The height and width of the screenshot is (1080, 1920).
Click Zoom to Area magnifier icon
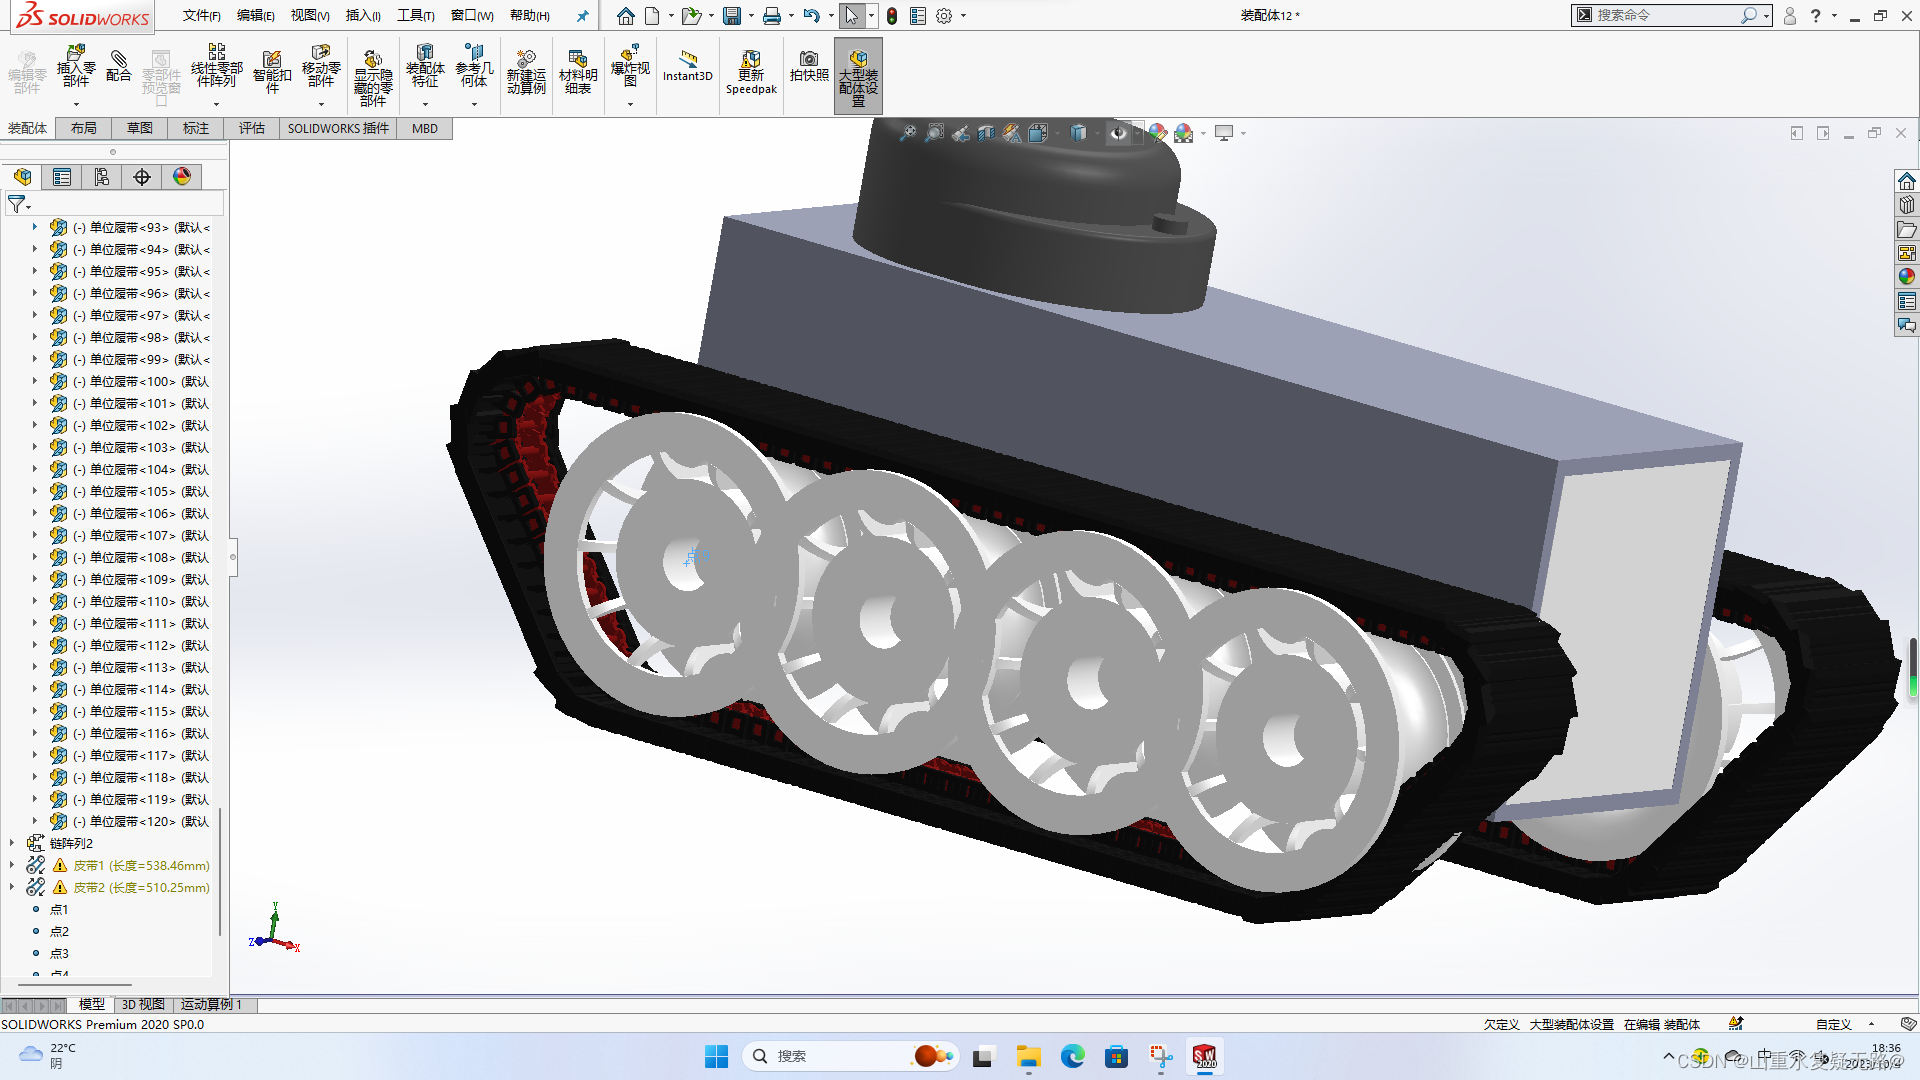(x=934, y=133)
